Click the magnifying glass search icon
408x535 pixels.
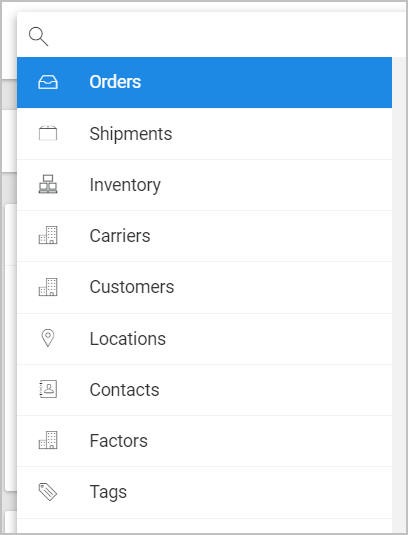39,37
